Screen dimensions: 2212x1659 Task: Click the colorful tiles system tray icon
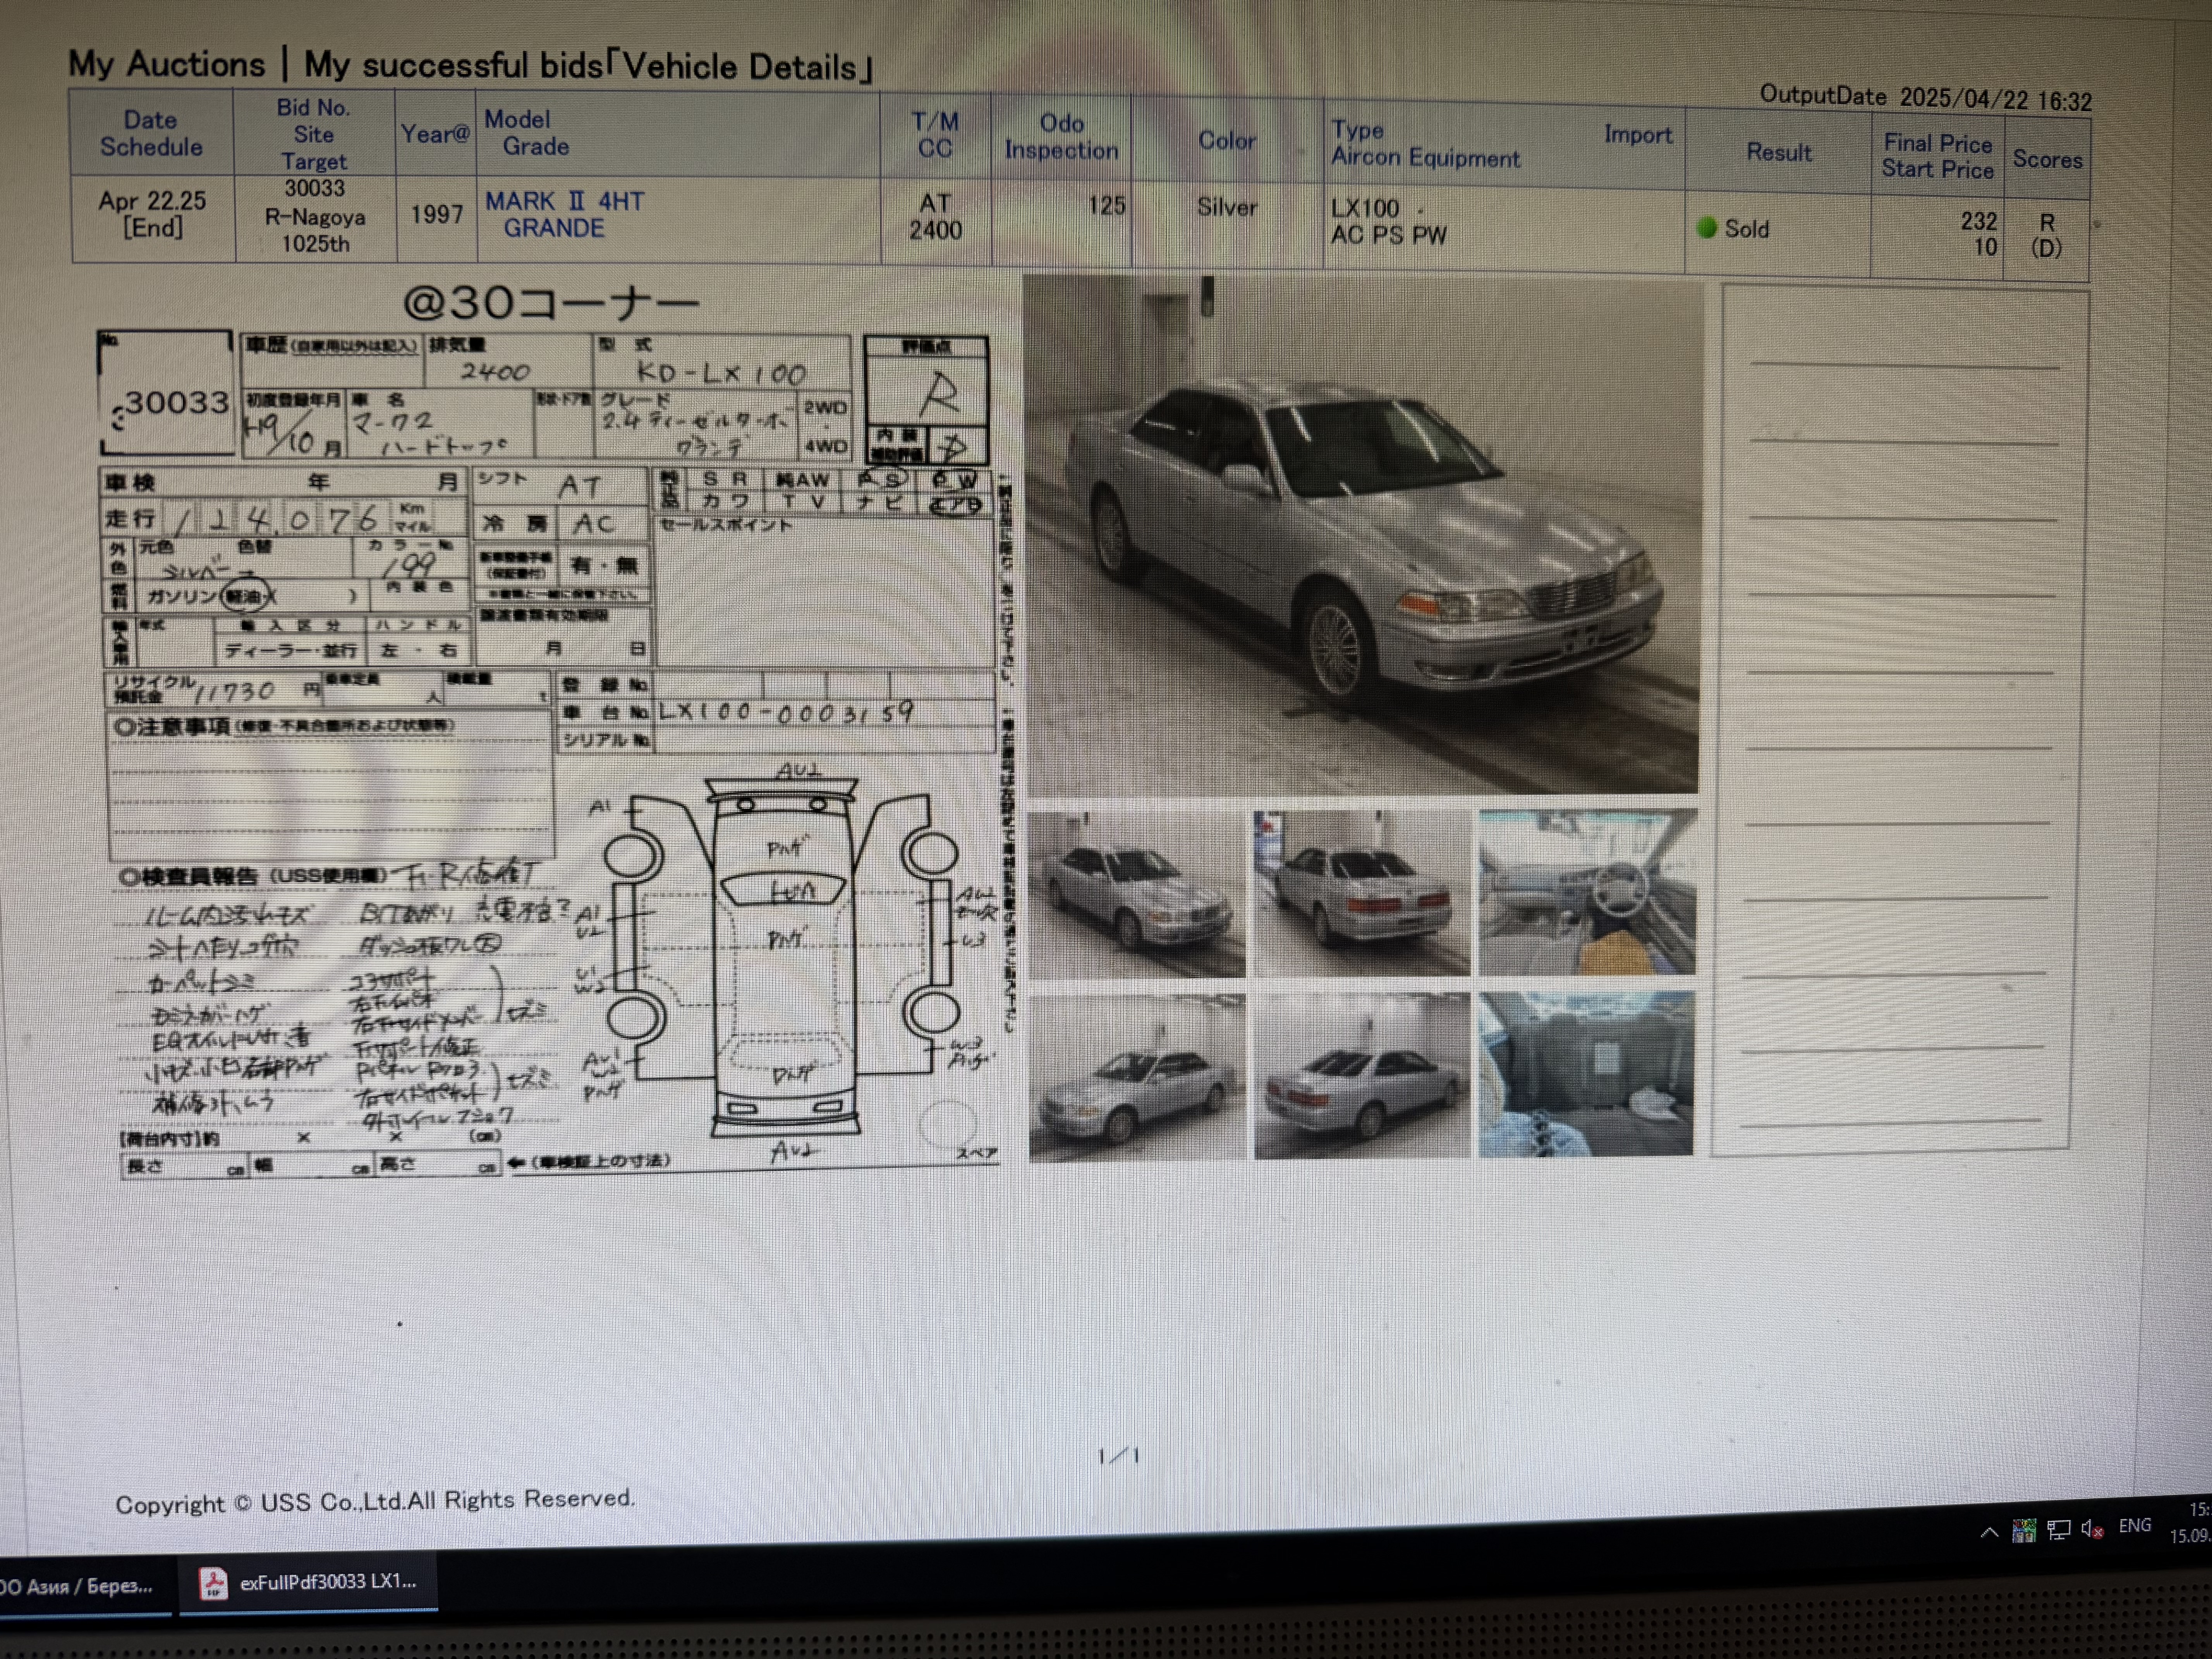click(2024, 1530)
